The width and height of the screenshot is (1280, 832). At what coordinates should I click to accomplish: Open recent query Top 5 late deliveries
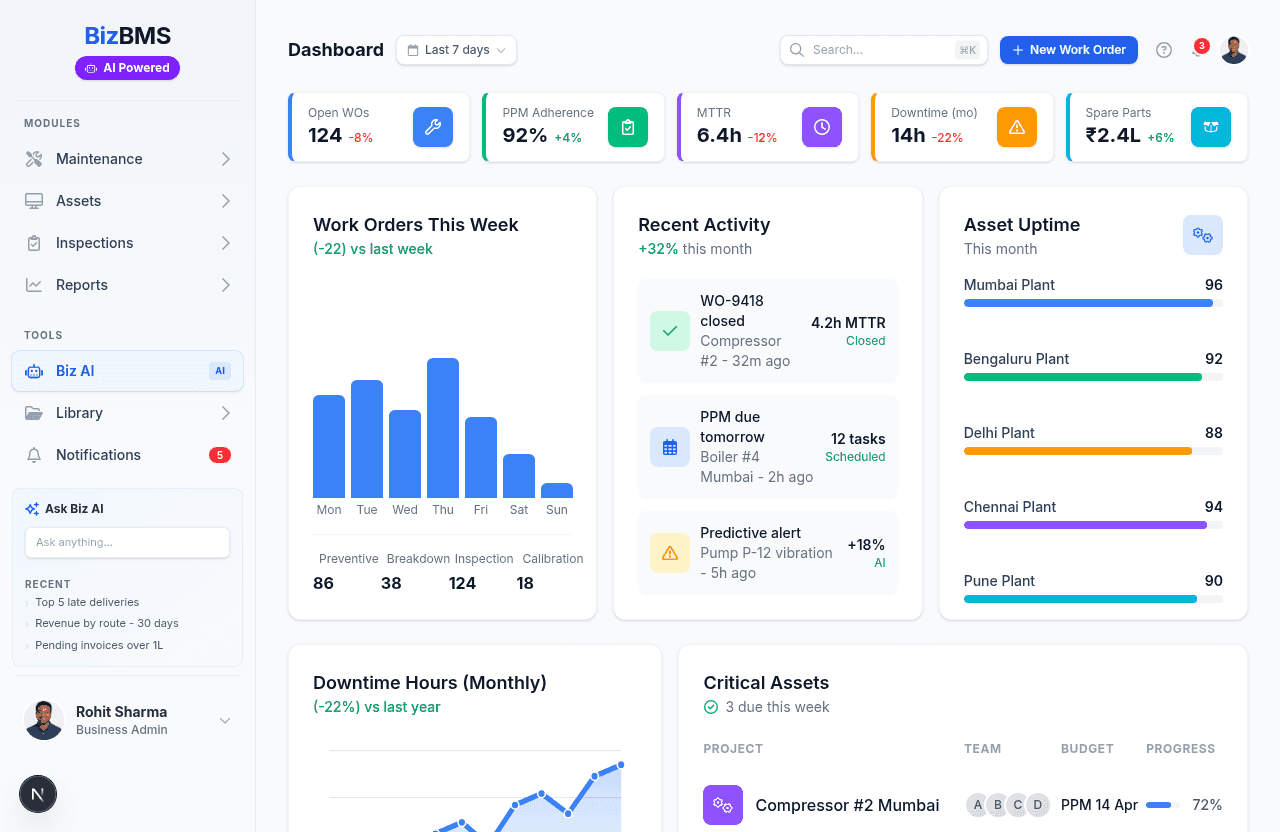[87, 602]
